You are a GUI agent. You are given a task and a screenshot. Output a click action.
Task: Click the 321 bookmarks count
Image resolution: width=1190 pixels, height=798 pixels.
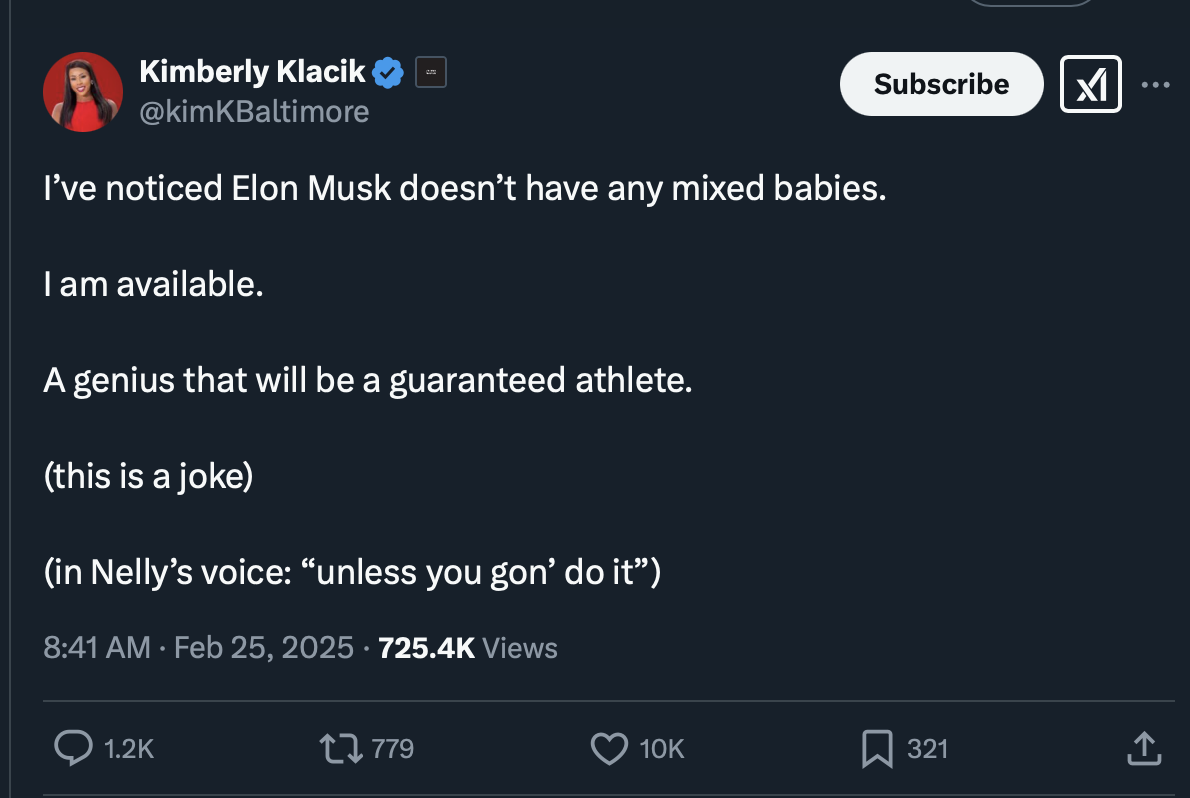point(927,749)
